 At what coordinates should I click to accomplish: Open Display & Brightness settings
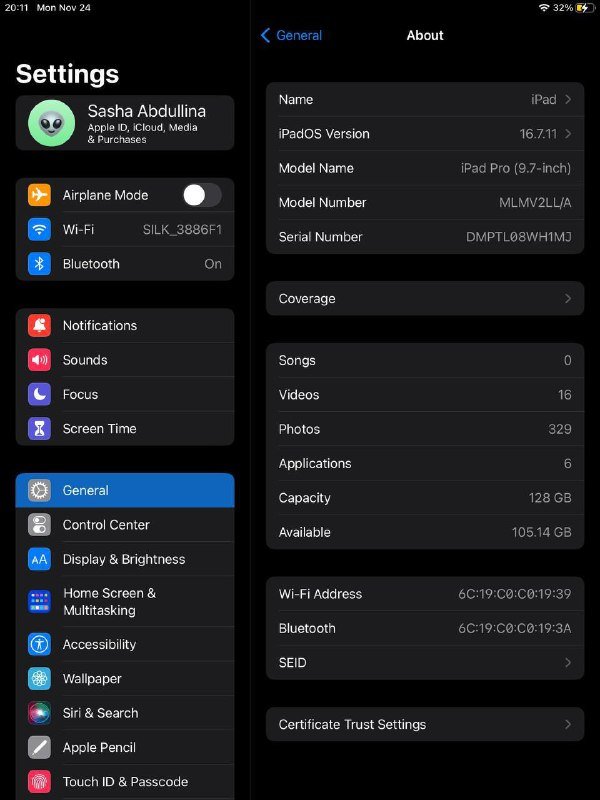(125, 559)
